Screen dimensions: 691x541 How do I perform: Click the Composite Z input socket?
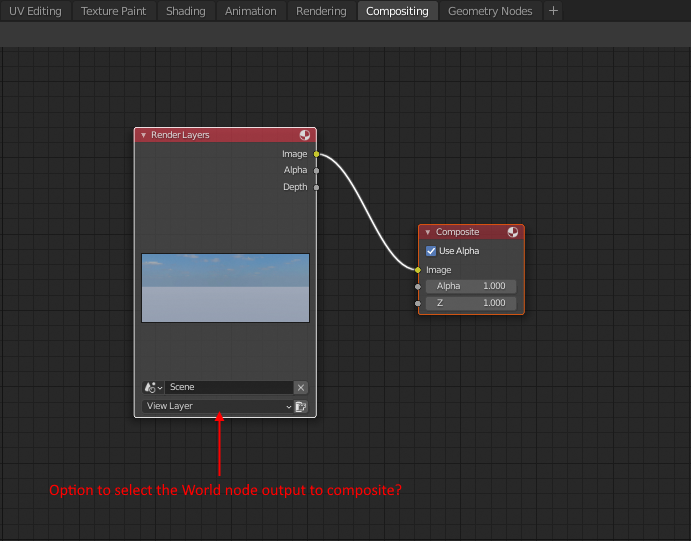[x=418, y=304]
